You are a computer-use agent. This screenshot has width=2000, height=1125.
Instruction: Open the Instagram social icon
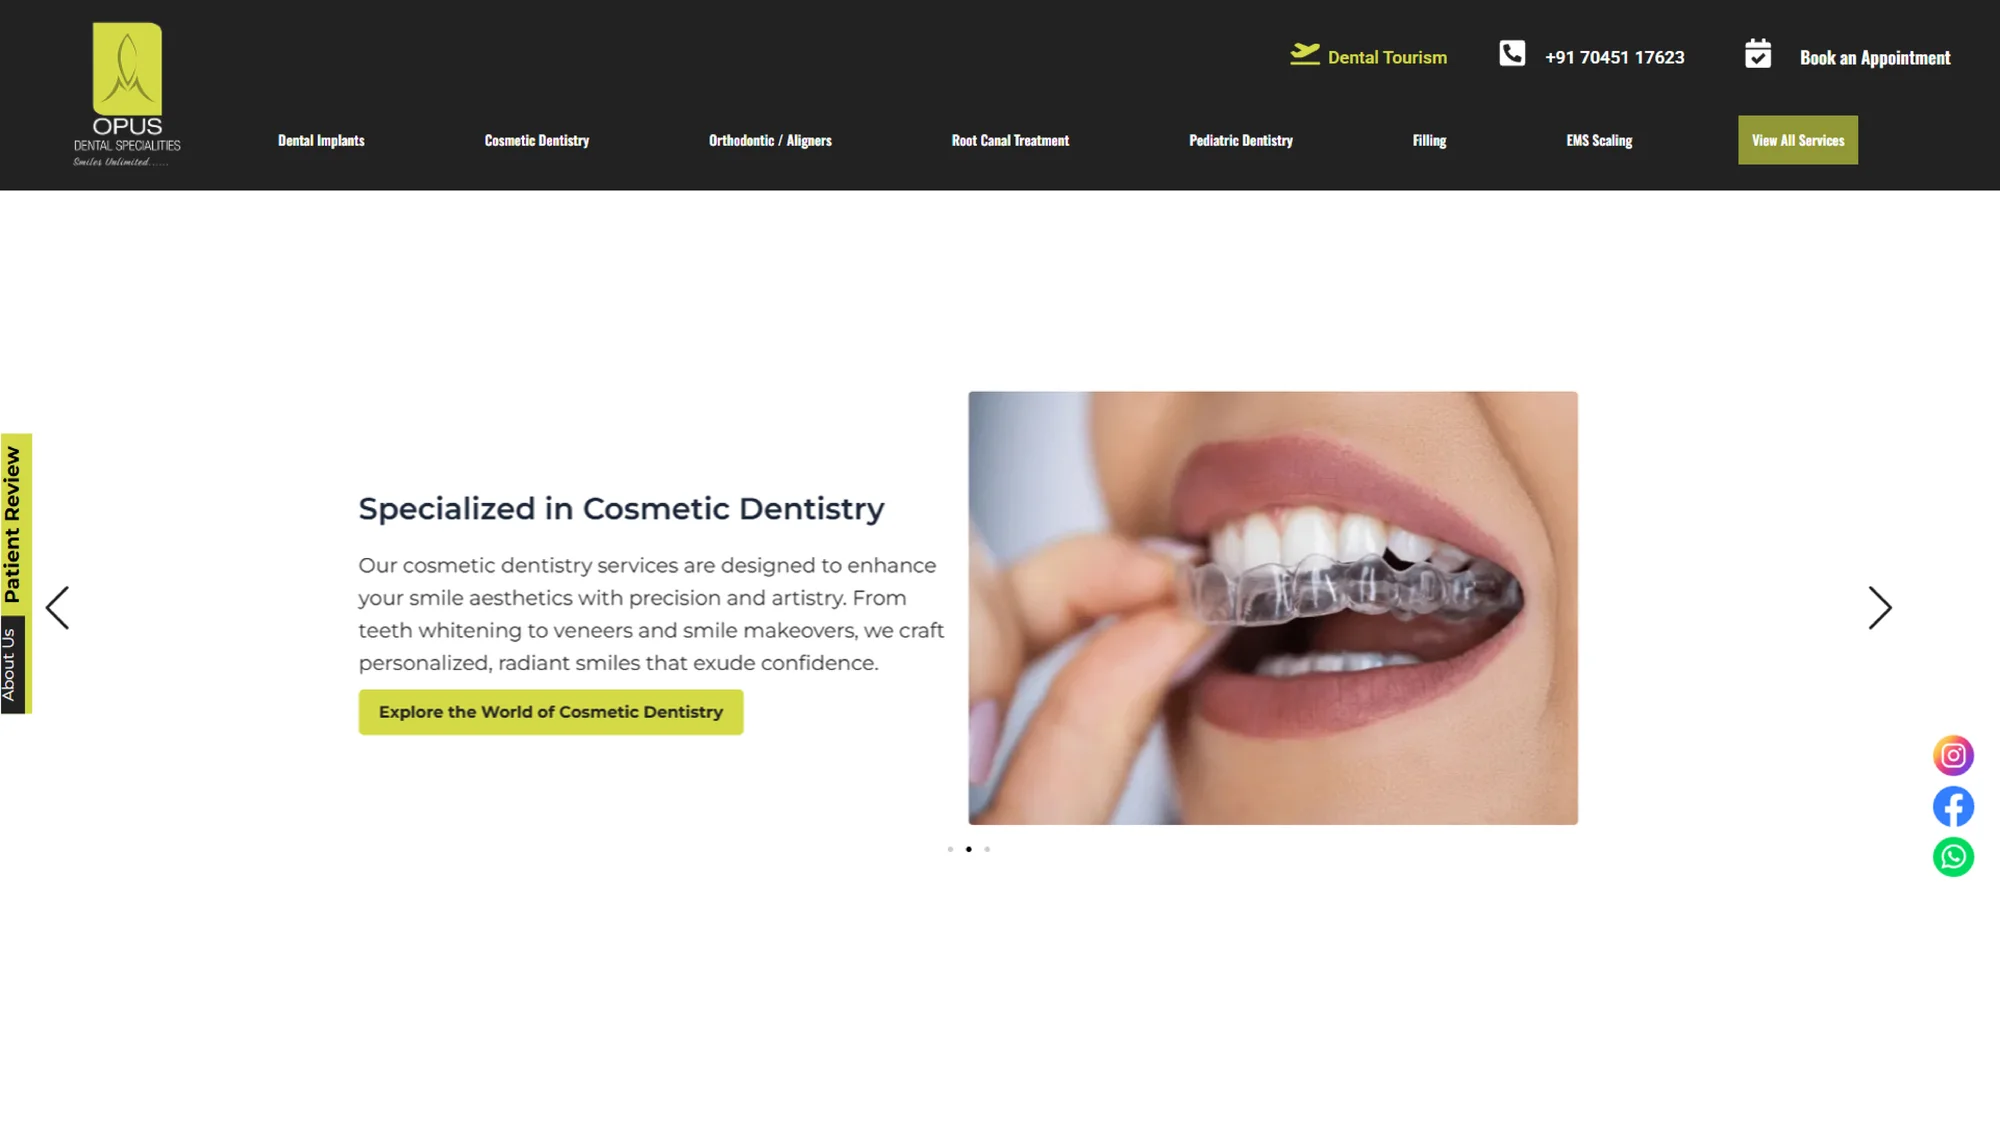pyautogui.click(x=1953, y=755)
